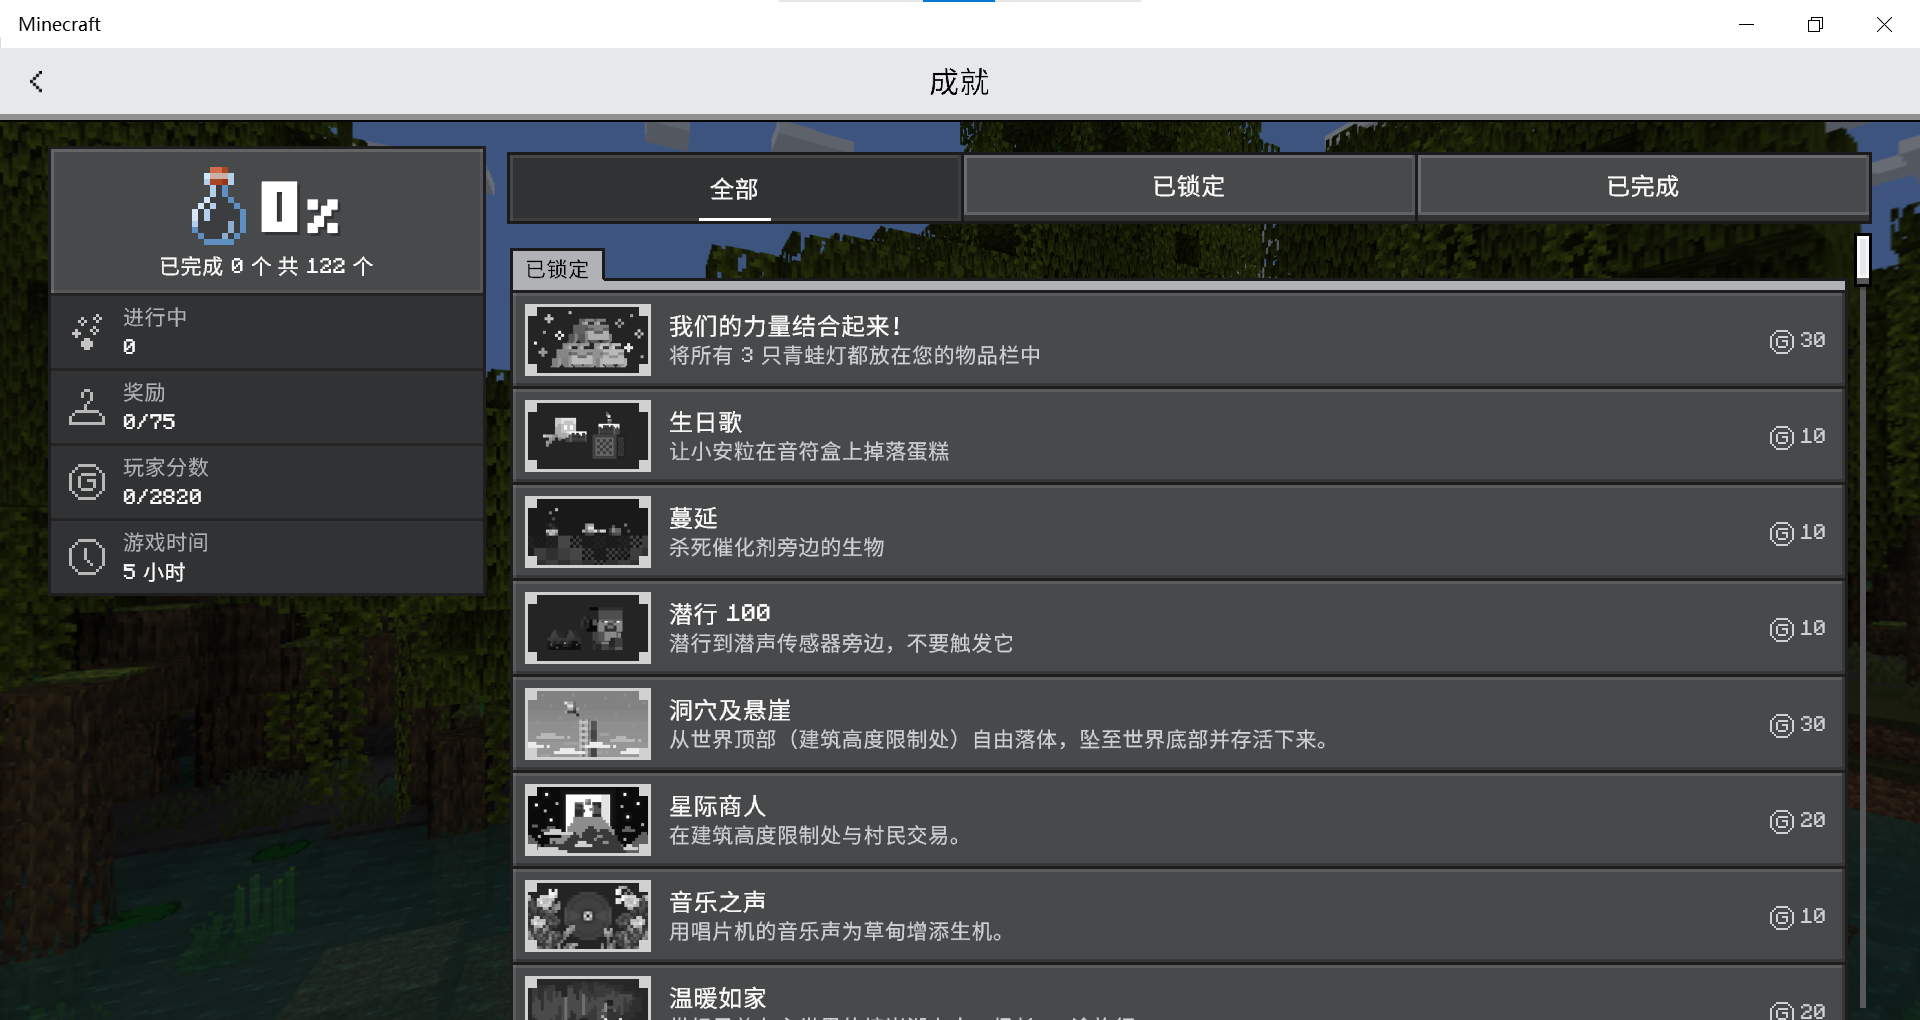
Task: Click the 0/75 rewards count
Action: [x=149, y=422]
